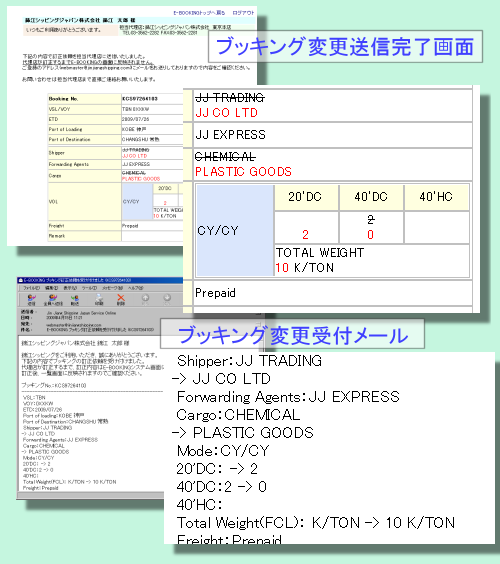Click the 'Total Weight(FCL)' line in the enlarged mail text
The height and width of the screenshot is (564, 500).
[x=316, y=523]
